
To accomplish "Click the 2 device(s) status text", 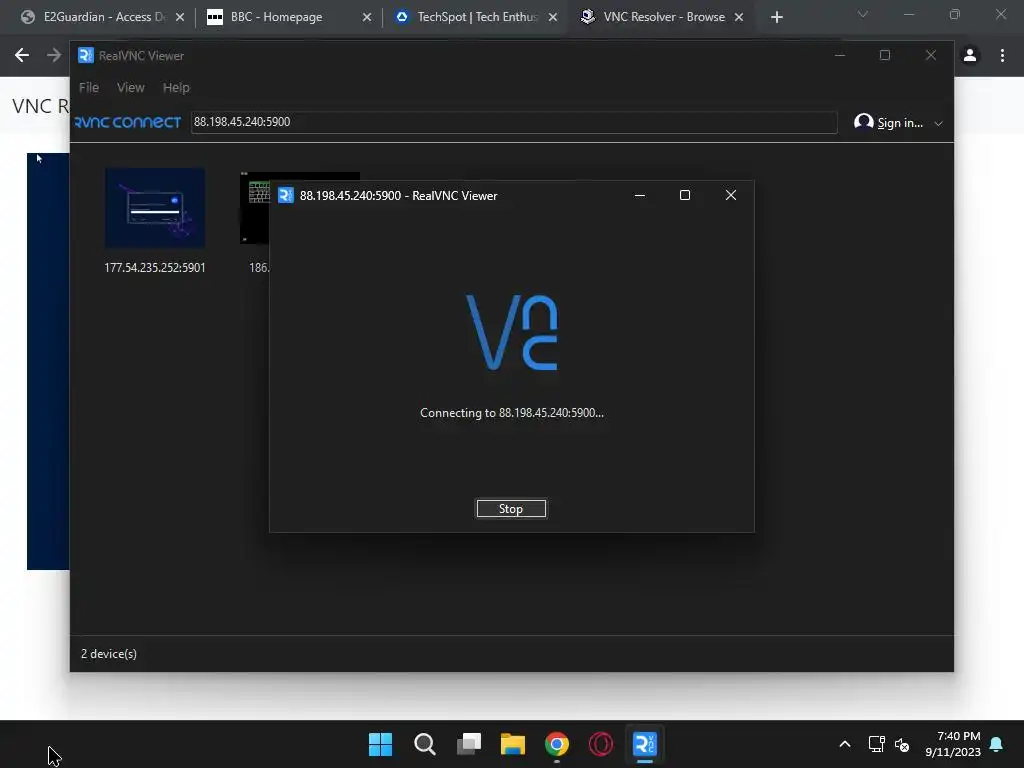I will pyautogui.click(x=109, y=654).
